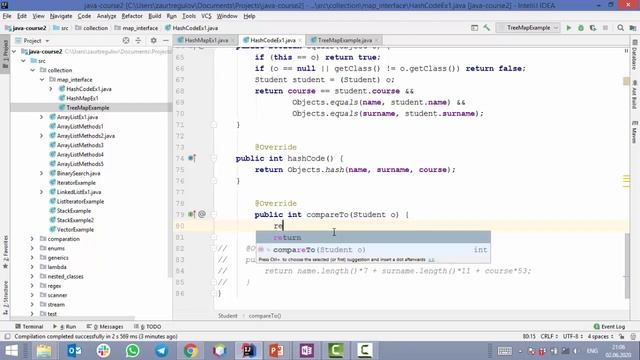Click the UTF-8 encoding indicator
Viewport: 640px width, 360px height.
[572, 336]
